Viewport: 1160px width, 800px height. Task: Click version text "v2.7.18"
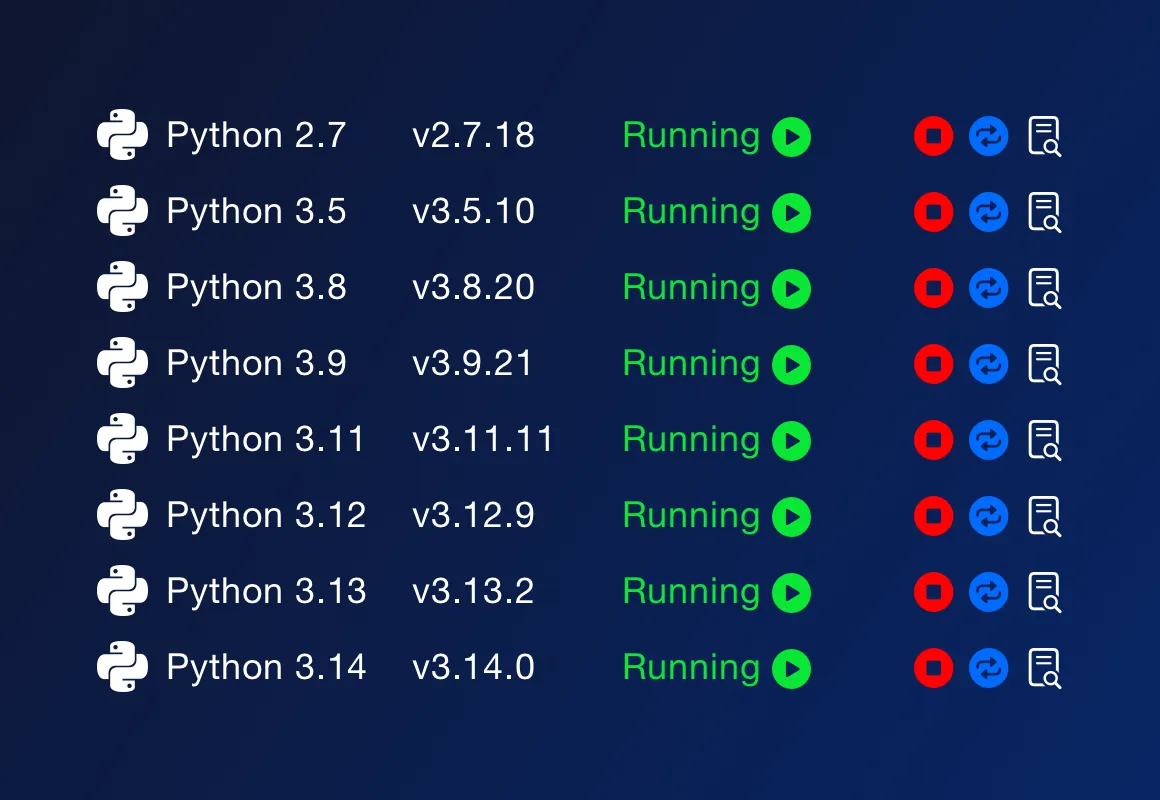[473, 135]
